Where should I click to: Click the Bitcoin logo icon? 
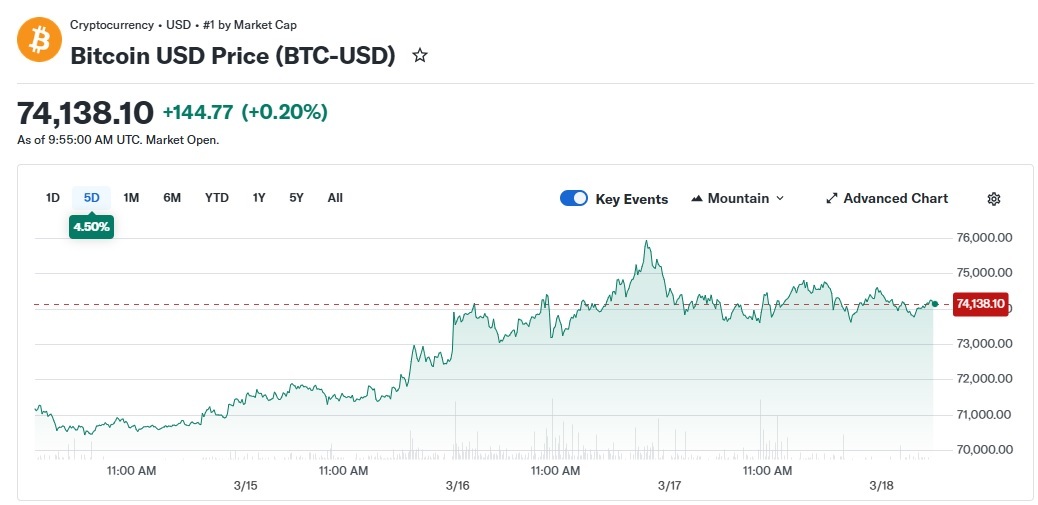[x=40, y=40]
